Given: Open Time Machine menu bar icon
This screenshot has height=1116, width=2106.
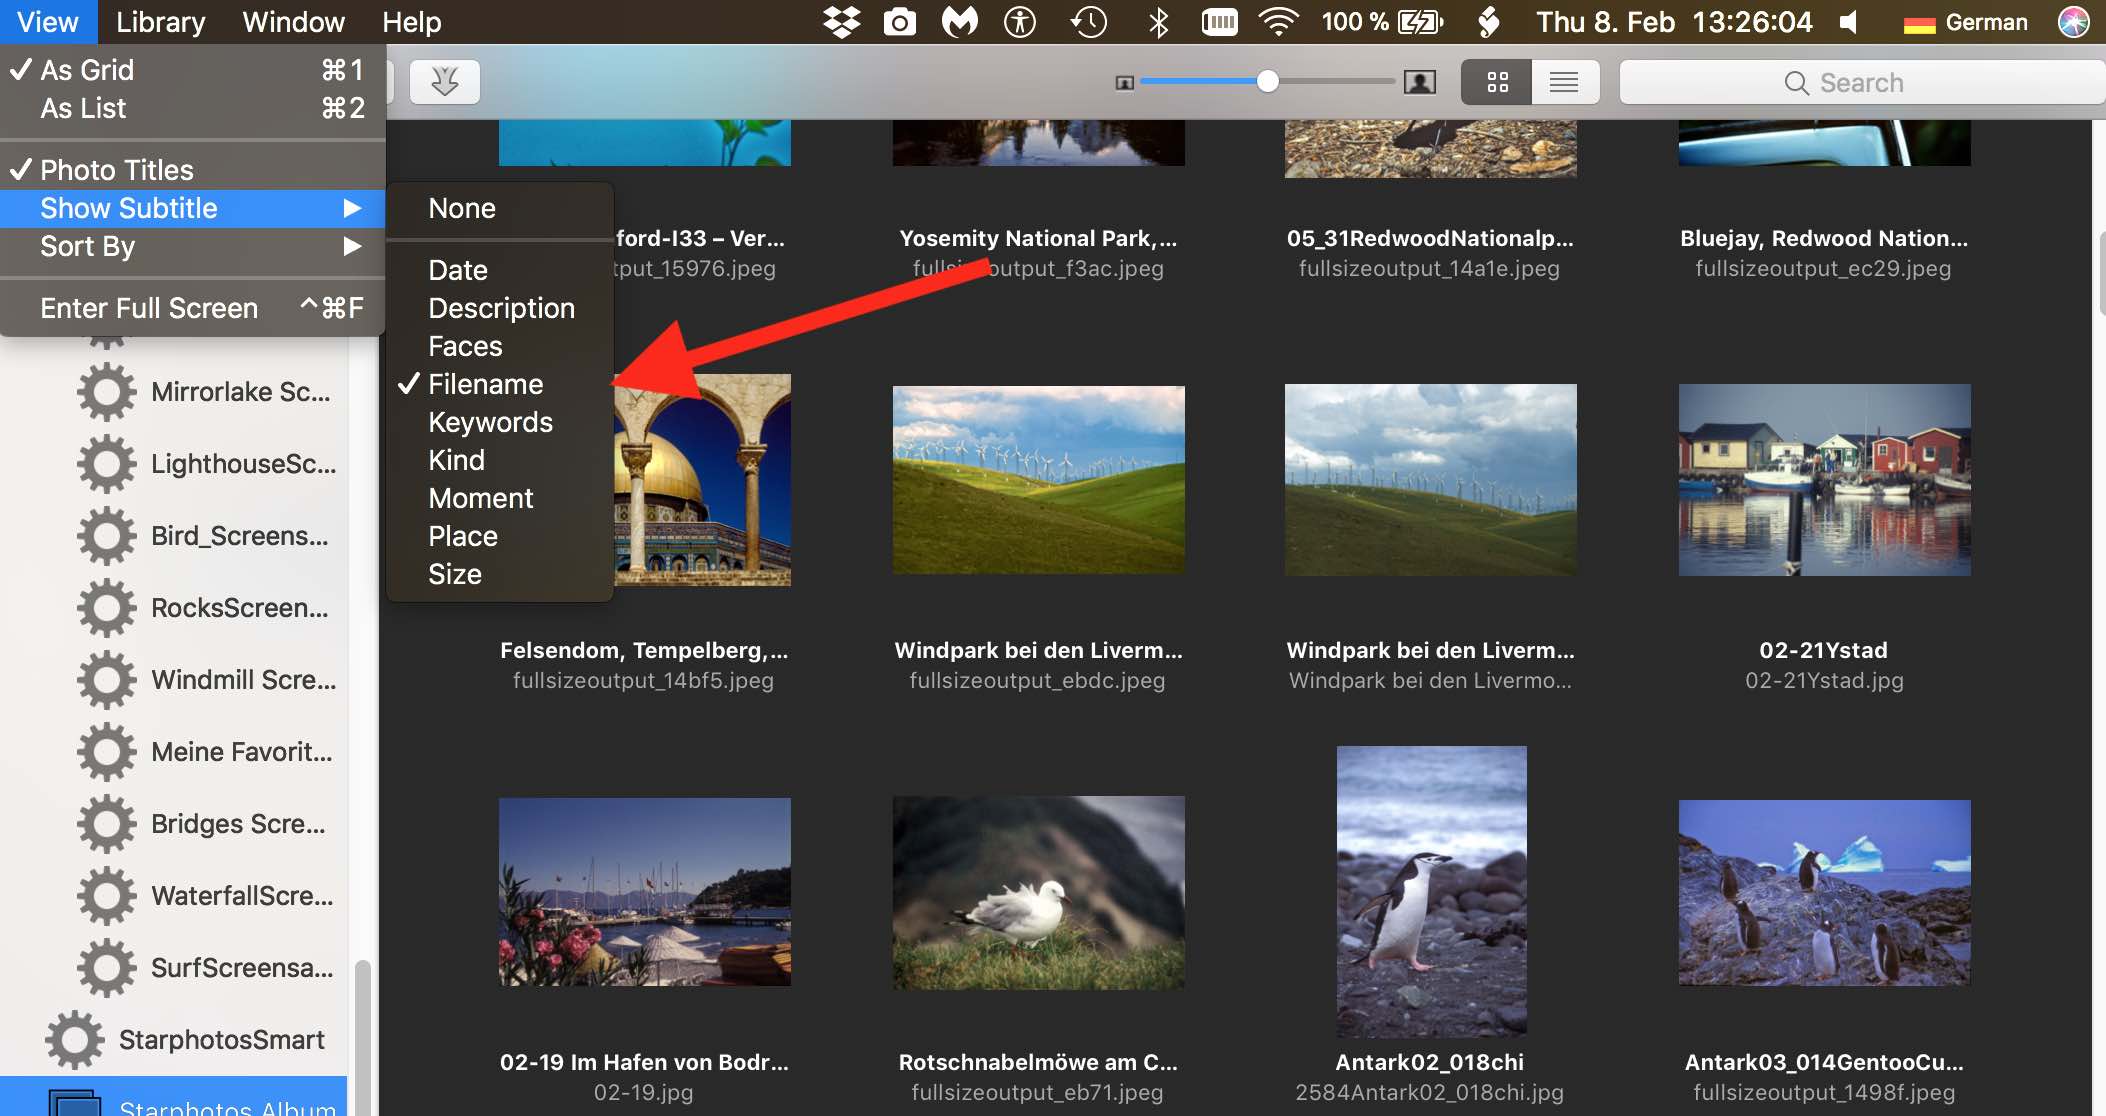Looking at the screenshot, I should (x=1088, y=22).
